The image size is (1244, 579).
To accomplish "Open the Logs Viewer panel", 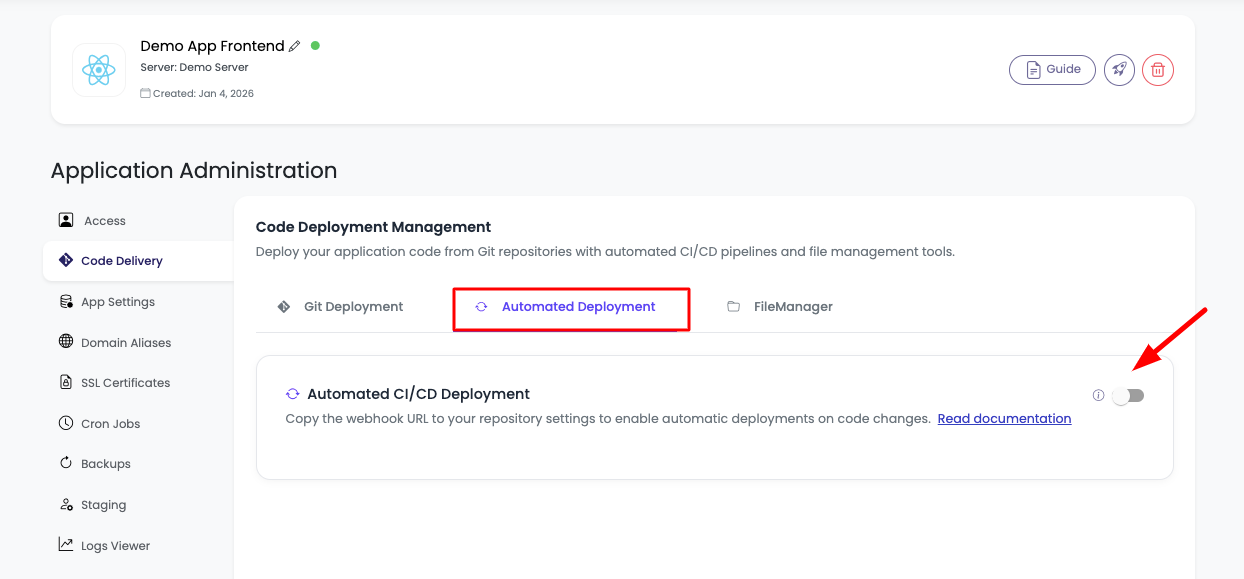I will [x=115, y=545].
